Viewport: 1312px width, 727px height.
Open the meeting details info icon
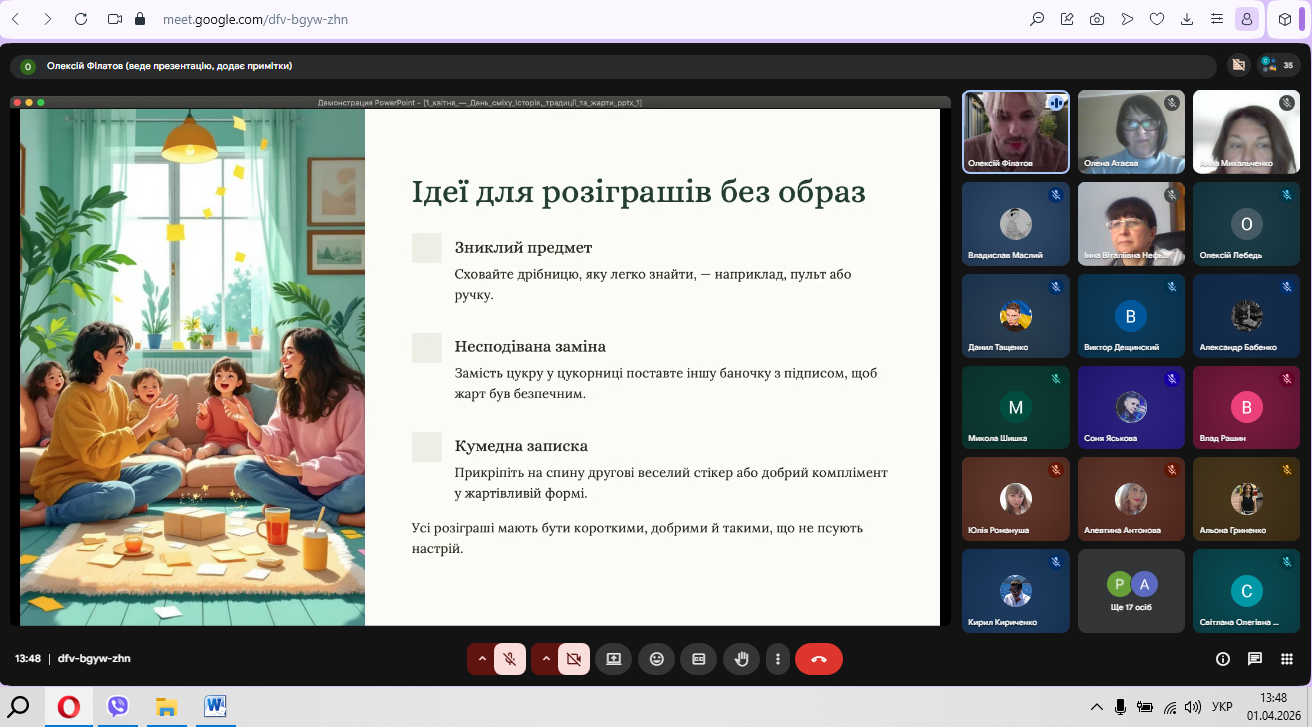(x=1222, y=659)
